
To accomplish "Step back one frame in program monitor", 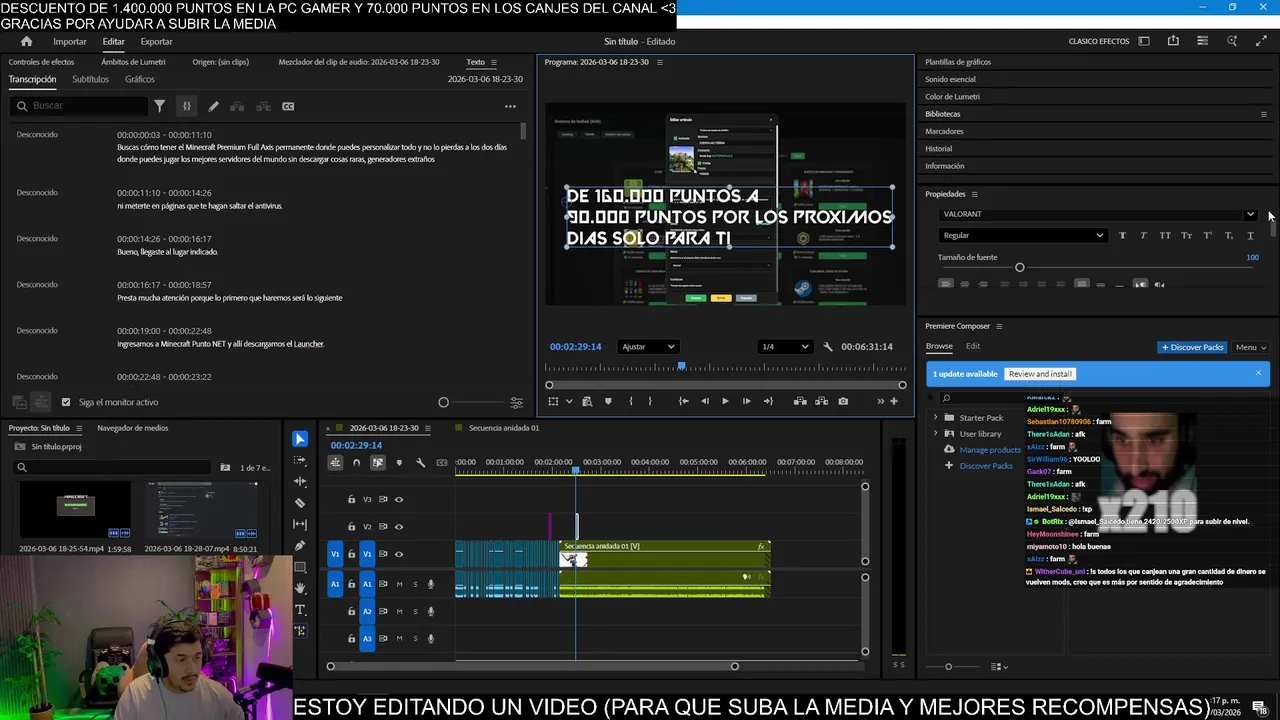I will click(x=705, y=401).
